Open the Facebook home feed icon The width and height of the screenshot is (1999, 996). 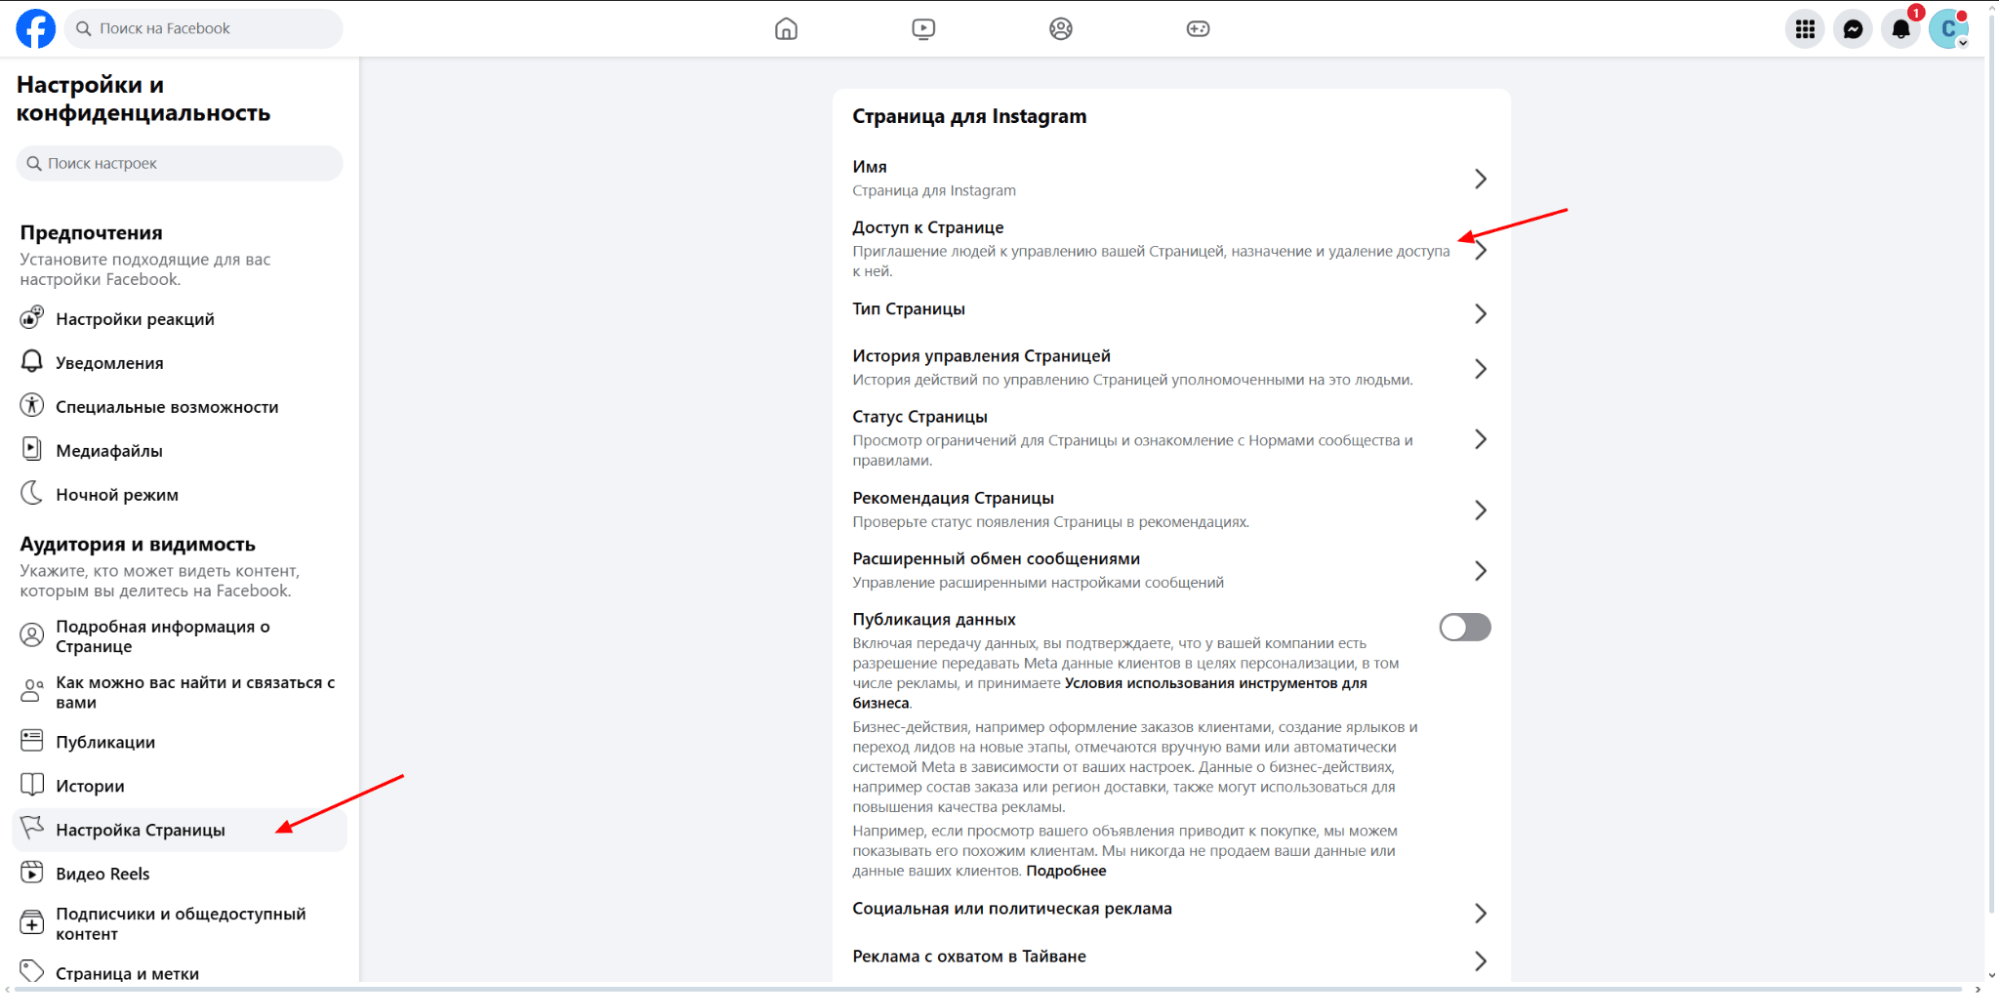click(x=786, y=28)
